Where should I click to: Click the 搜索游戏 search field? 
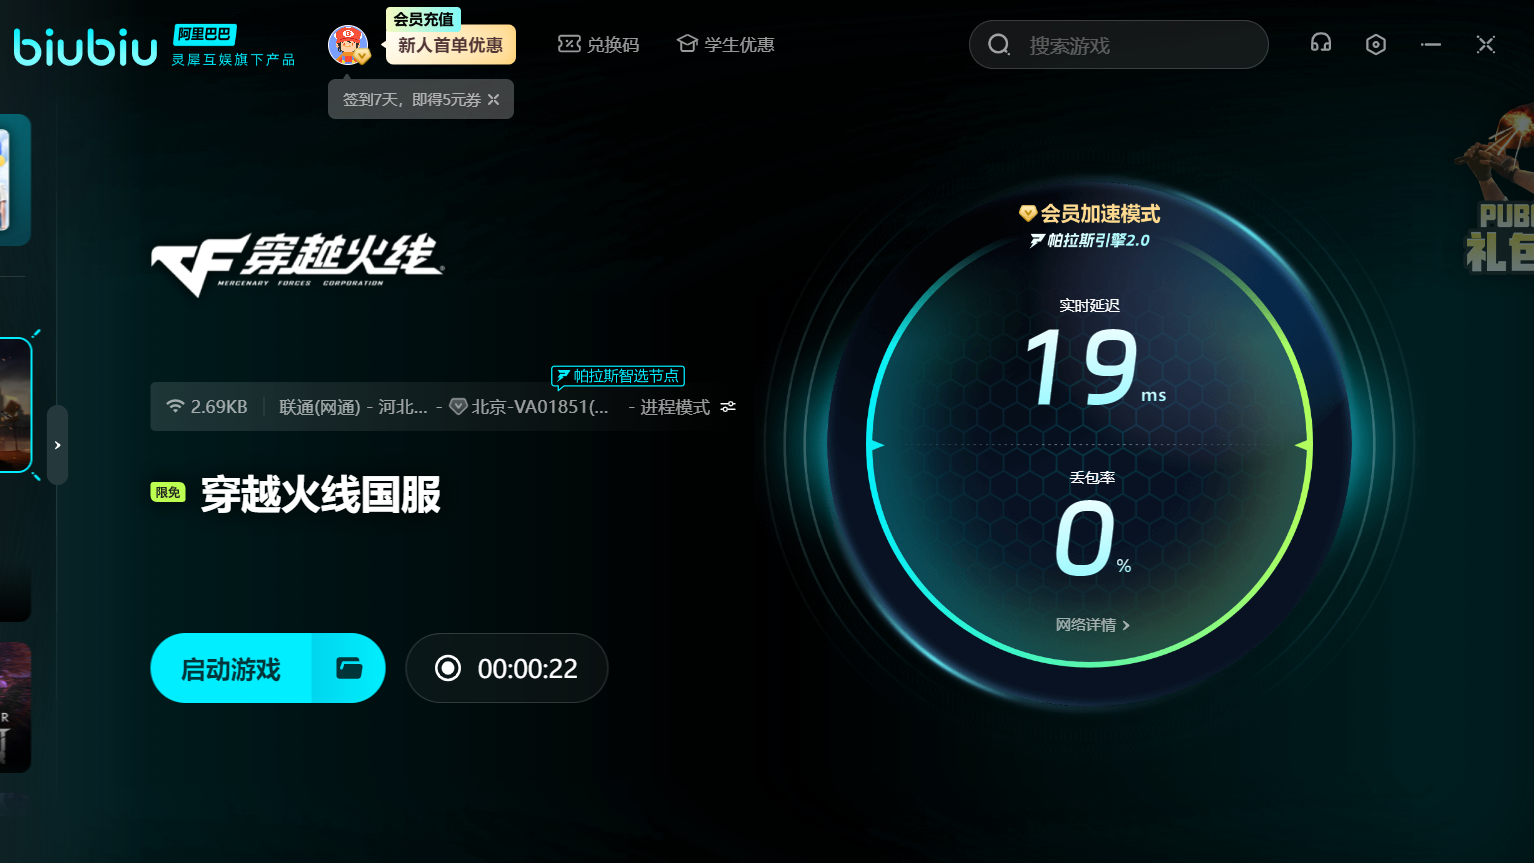tap(1119, 45)
